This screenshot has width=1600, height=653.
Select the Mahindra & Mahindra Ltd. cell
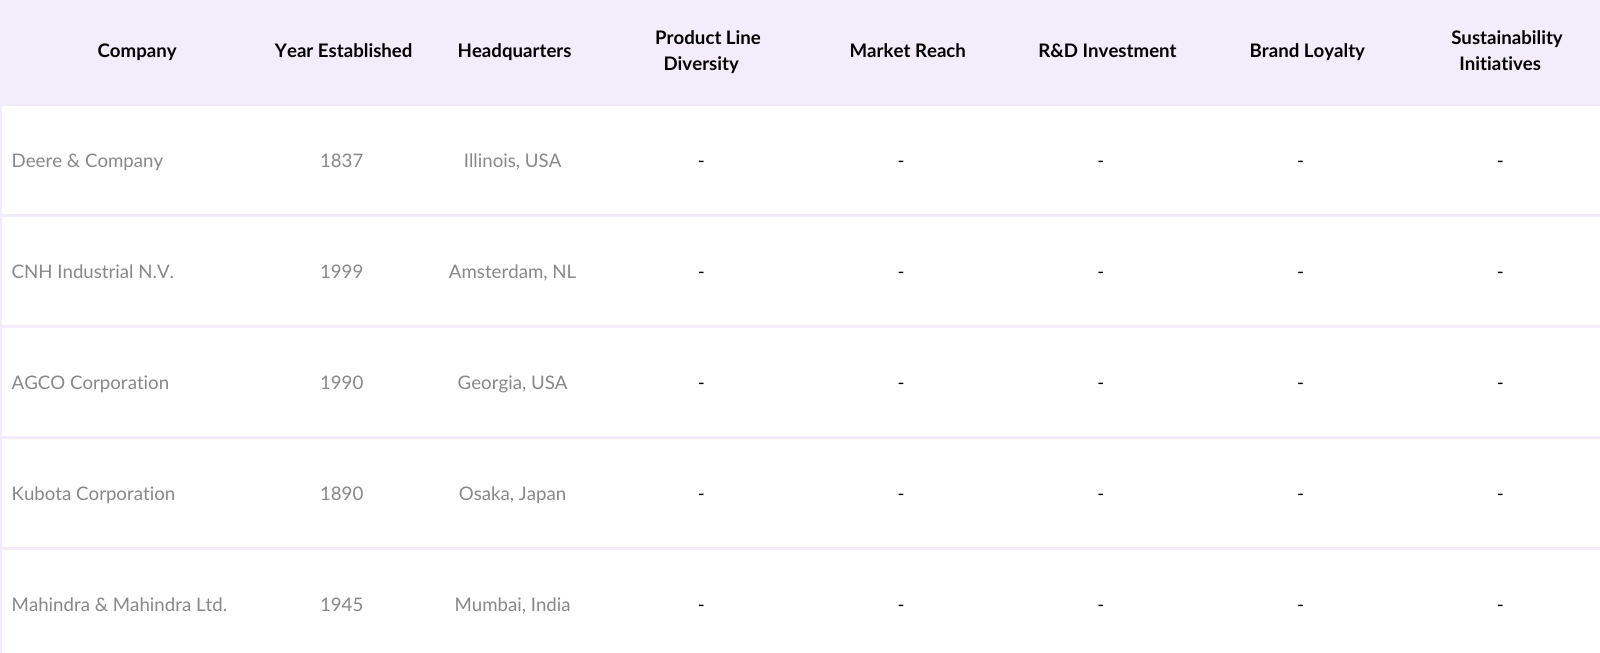[119, 605]
